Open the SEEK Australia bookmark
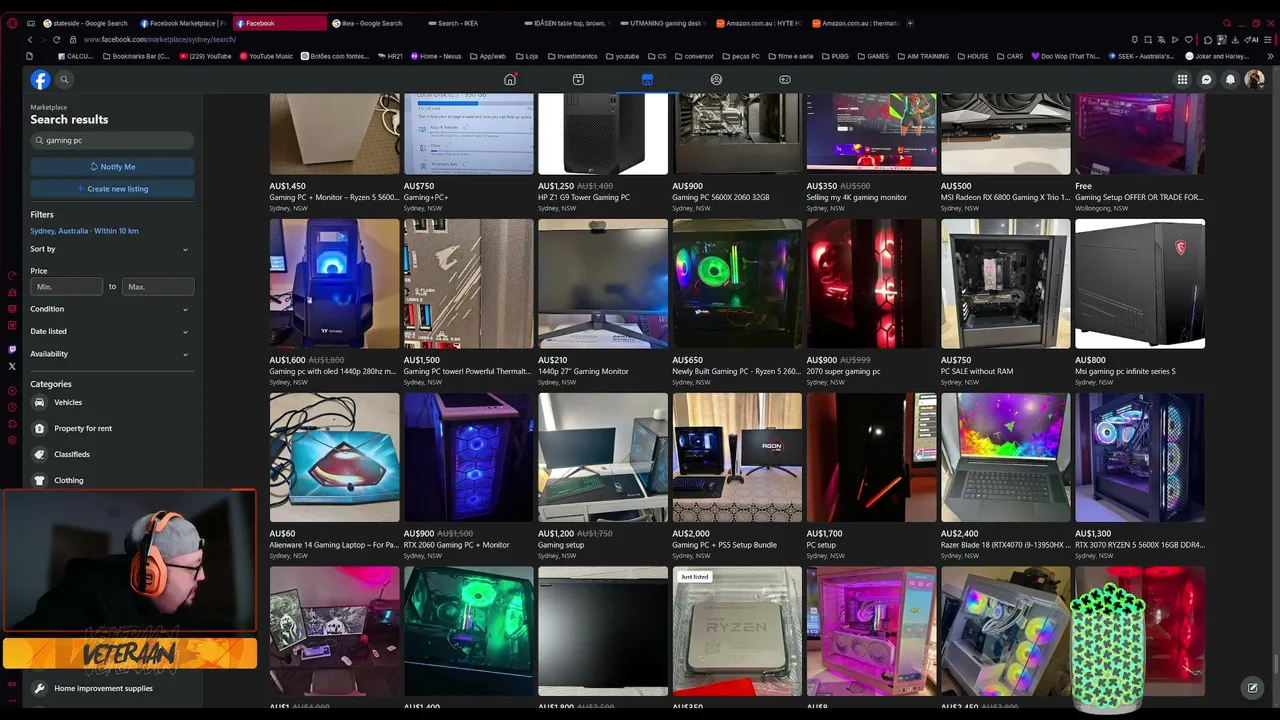This screenshot has width=1280, height=720. pos(1142,56)
